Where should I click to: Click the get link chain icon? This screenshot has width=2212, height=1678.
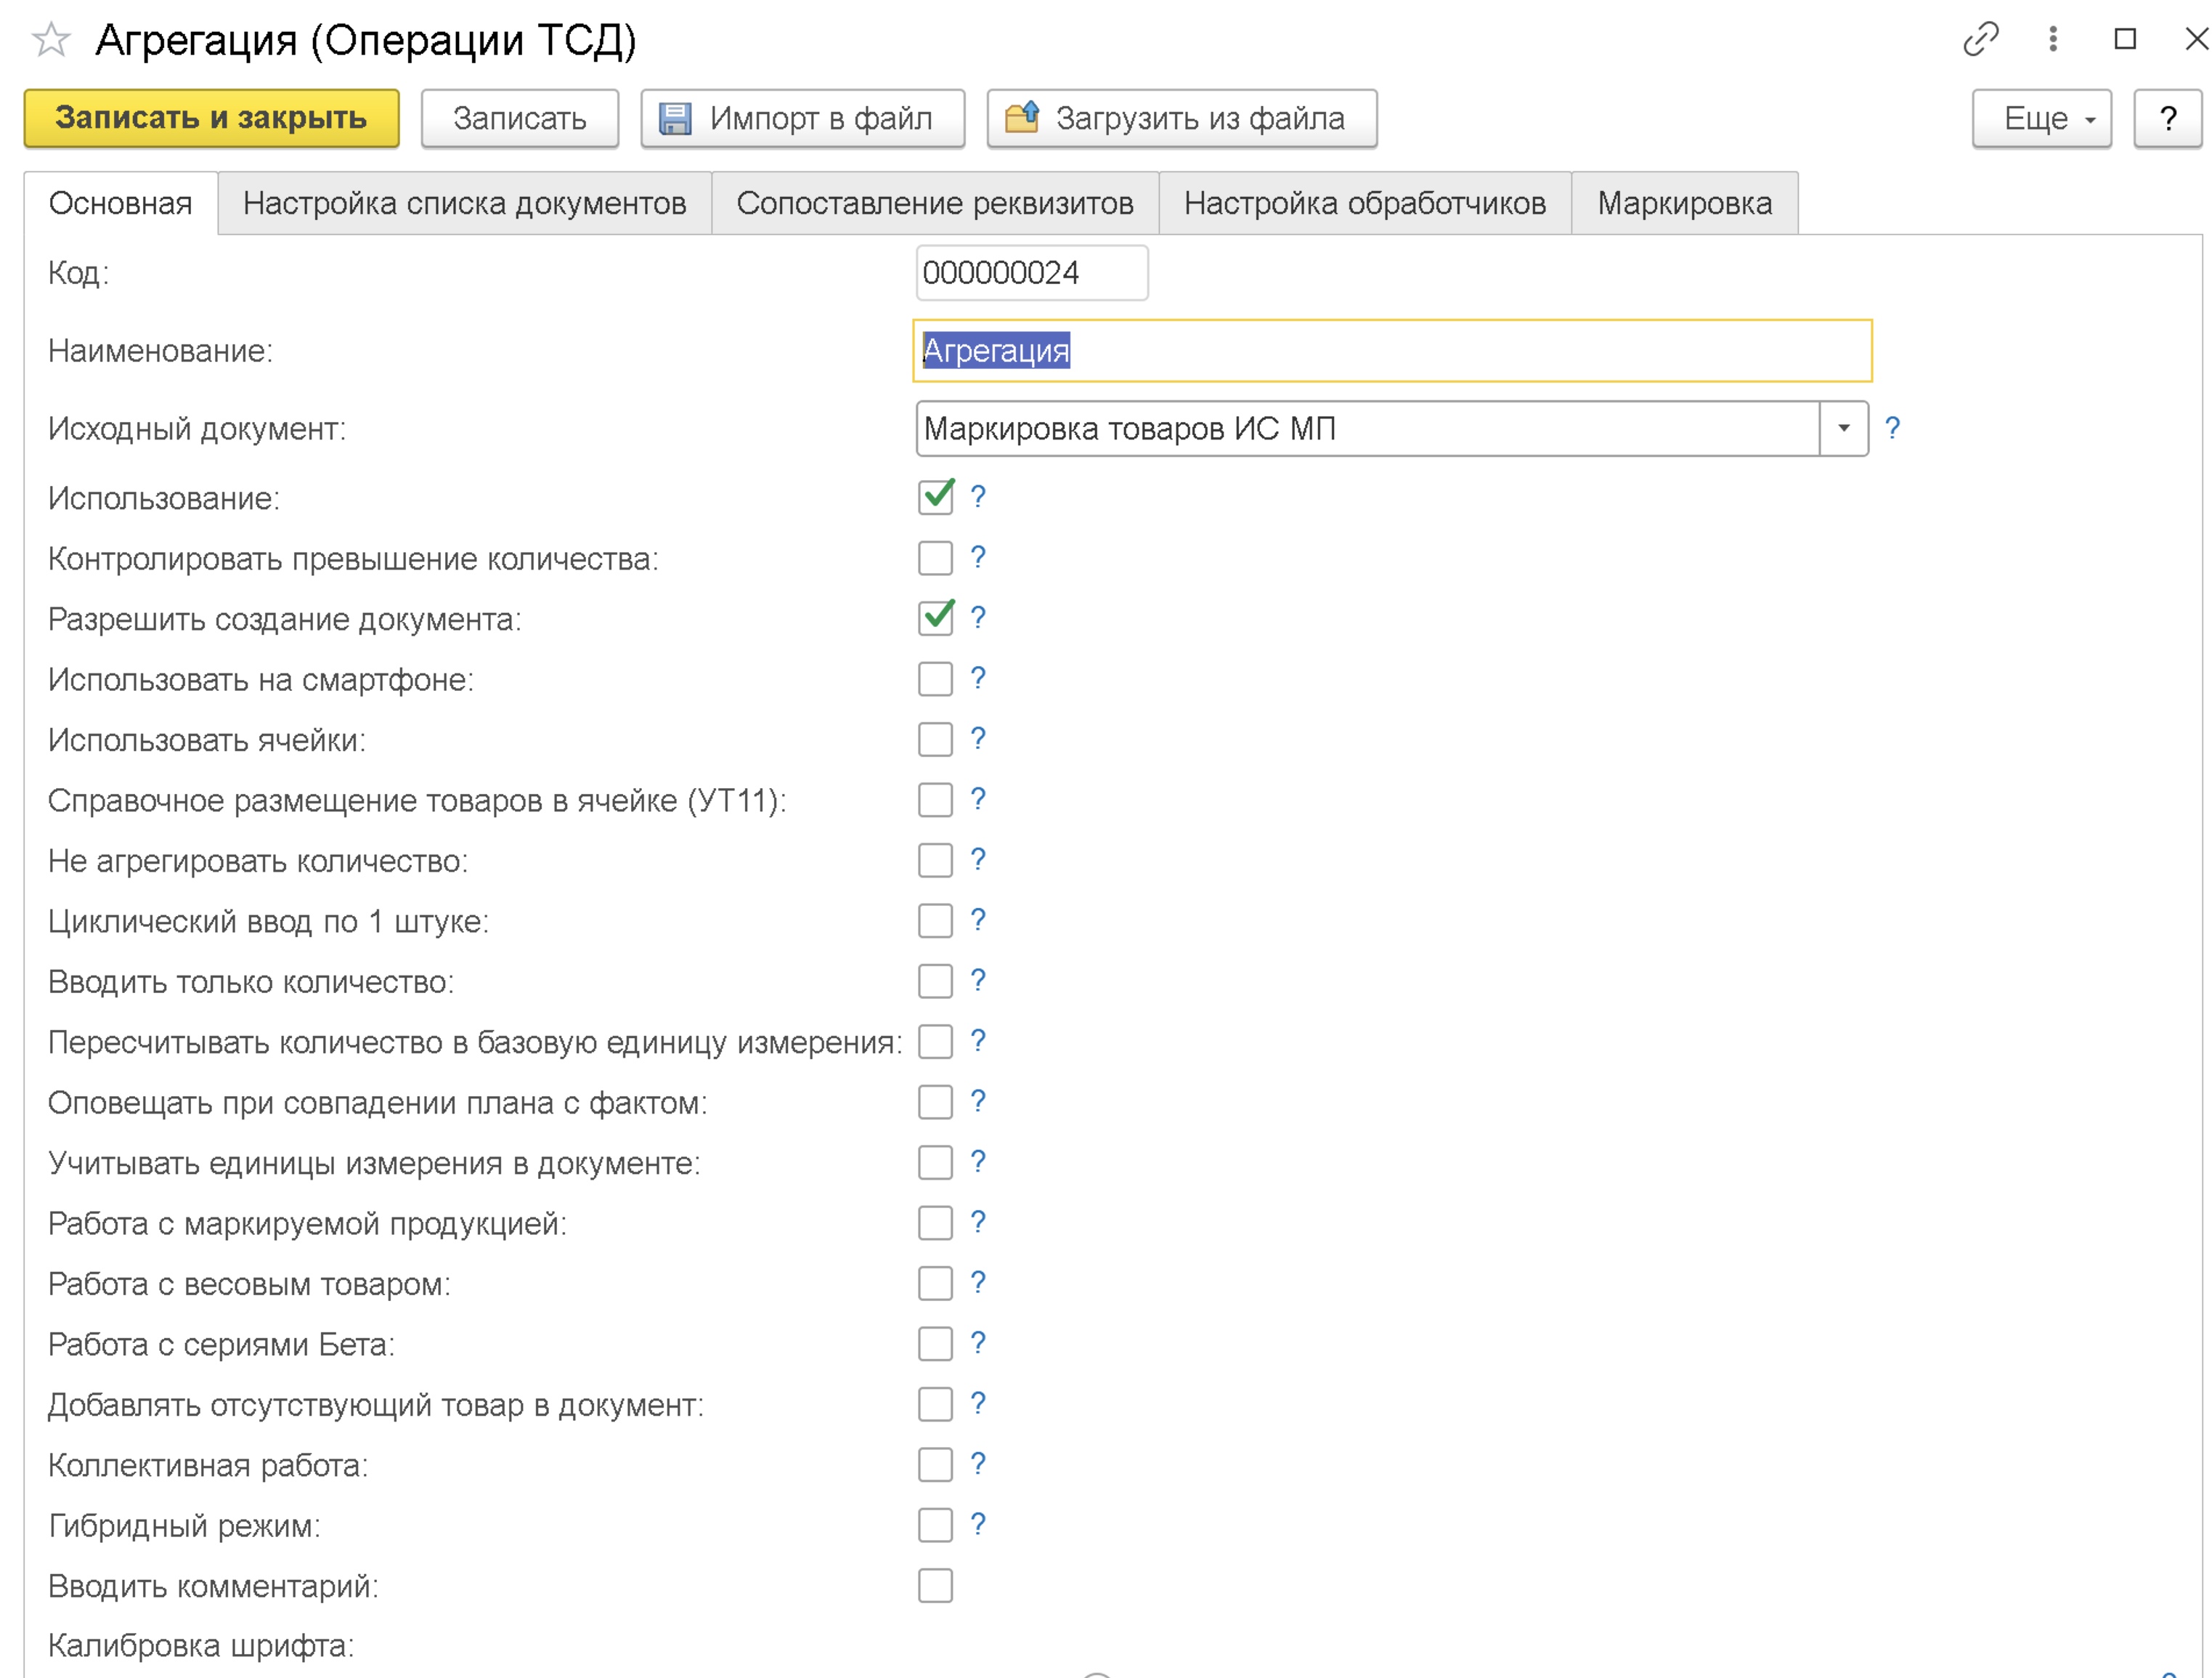tap(1980, 39)
